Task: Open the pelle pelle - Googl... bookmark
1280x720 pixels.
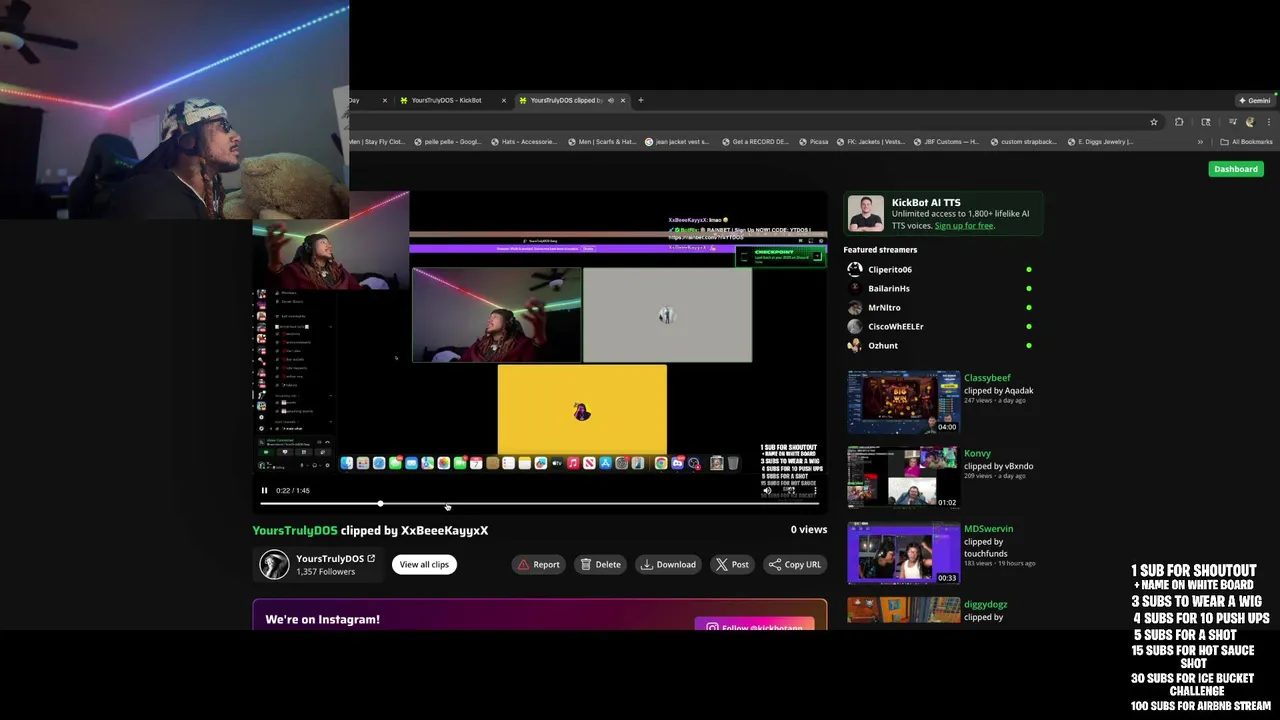Action: click(447, 142)
